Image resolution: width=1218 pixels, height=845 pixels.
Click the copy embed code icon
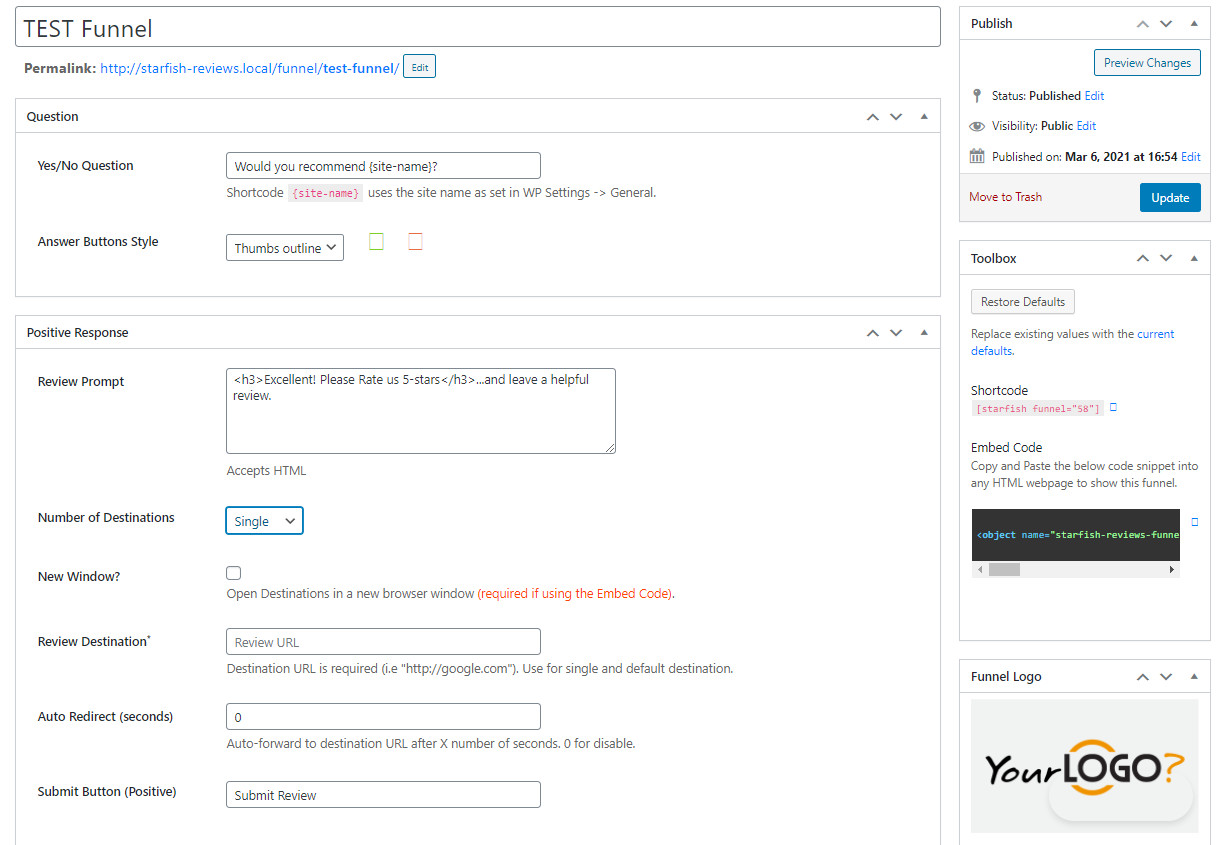click(x=1195, y=521)
